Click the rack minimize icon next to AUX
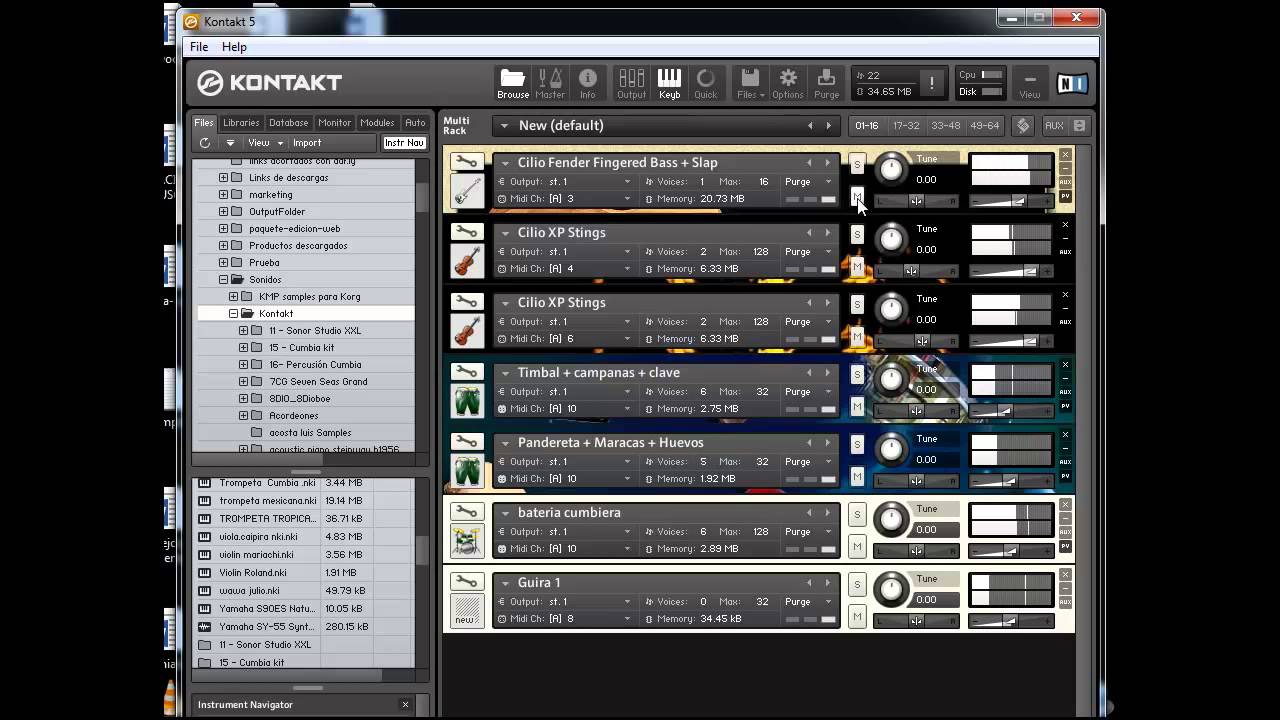 click(1079, 126)
